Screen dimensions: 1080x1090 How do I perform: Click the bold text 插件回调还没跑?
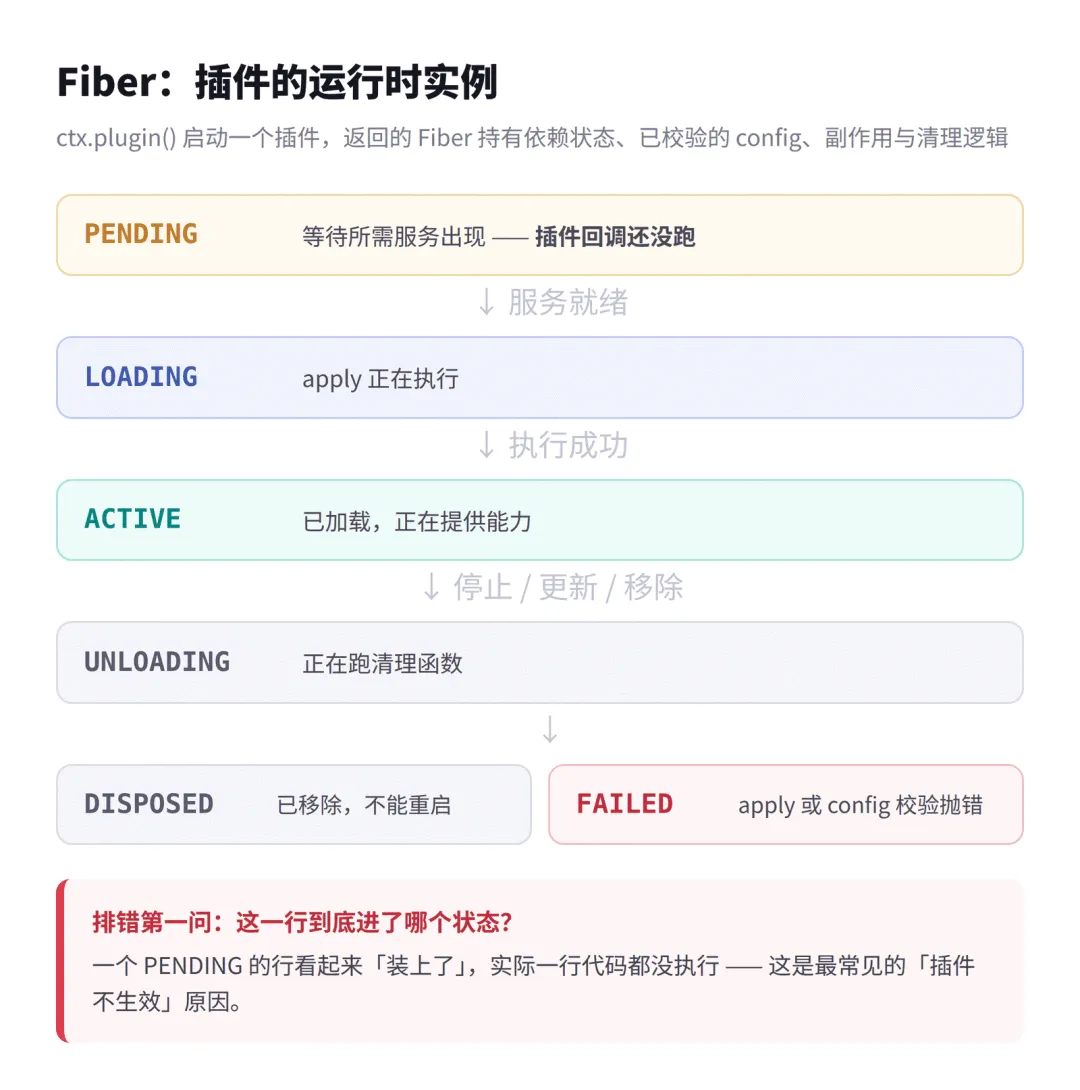[x=615, y=236]
